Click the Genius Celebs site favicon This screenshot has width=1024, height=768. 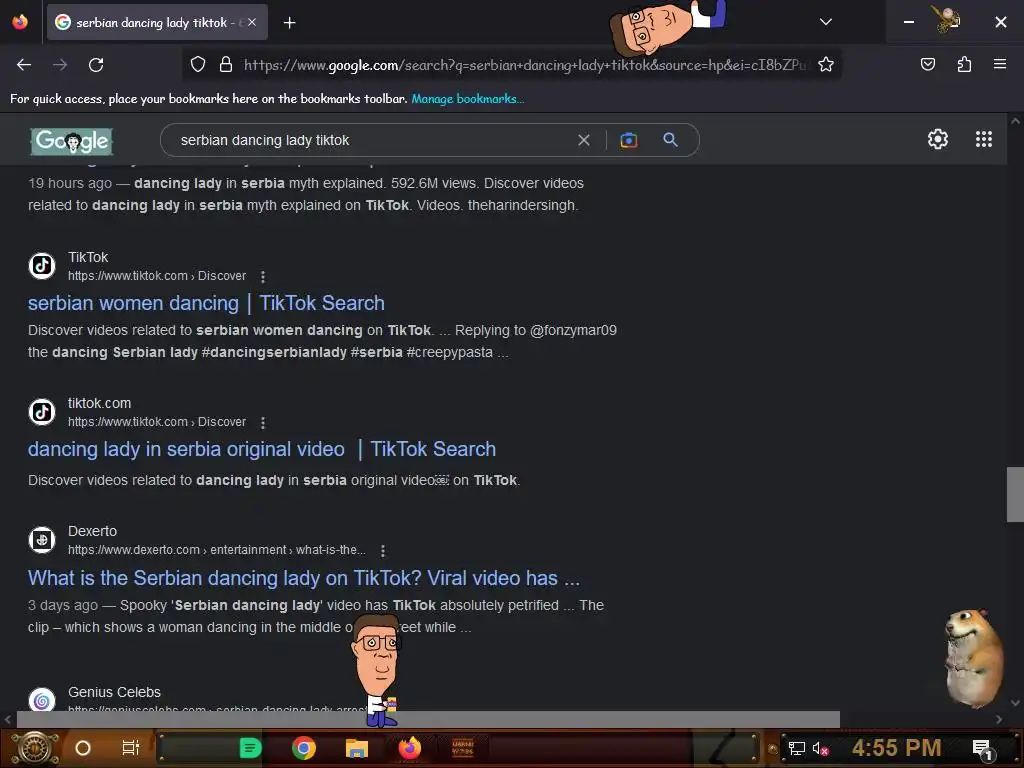pyautogui.click(x=42, y=701)
